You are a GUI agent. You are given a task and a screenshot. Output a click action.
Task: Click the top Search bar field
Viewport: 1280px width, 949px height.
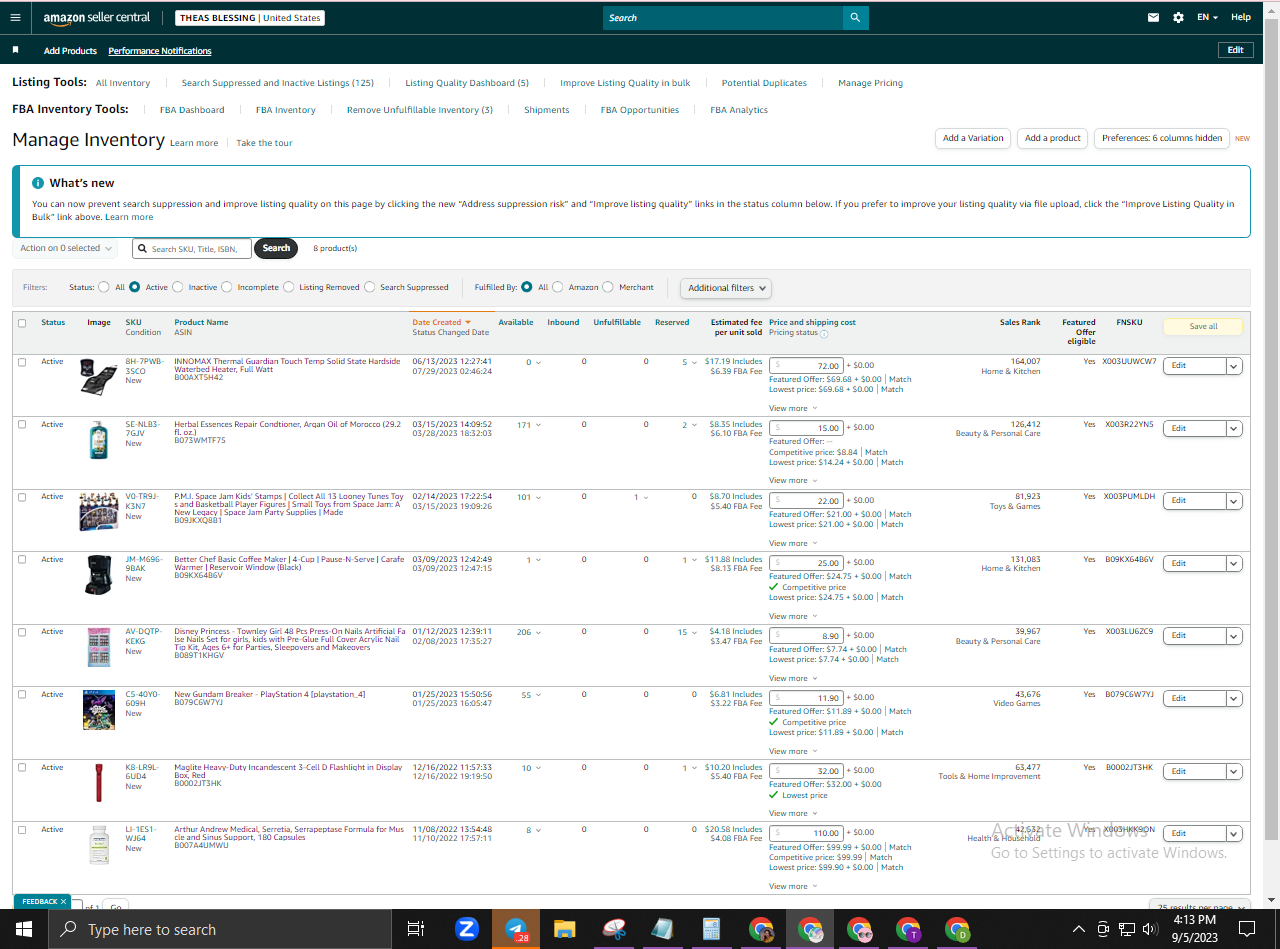click(x=723, y=18)
